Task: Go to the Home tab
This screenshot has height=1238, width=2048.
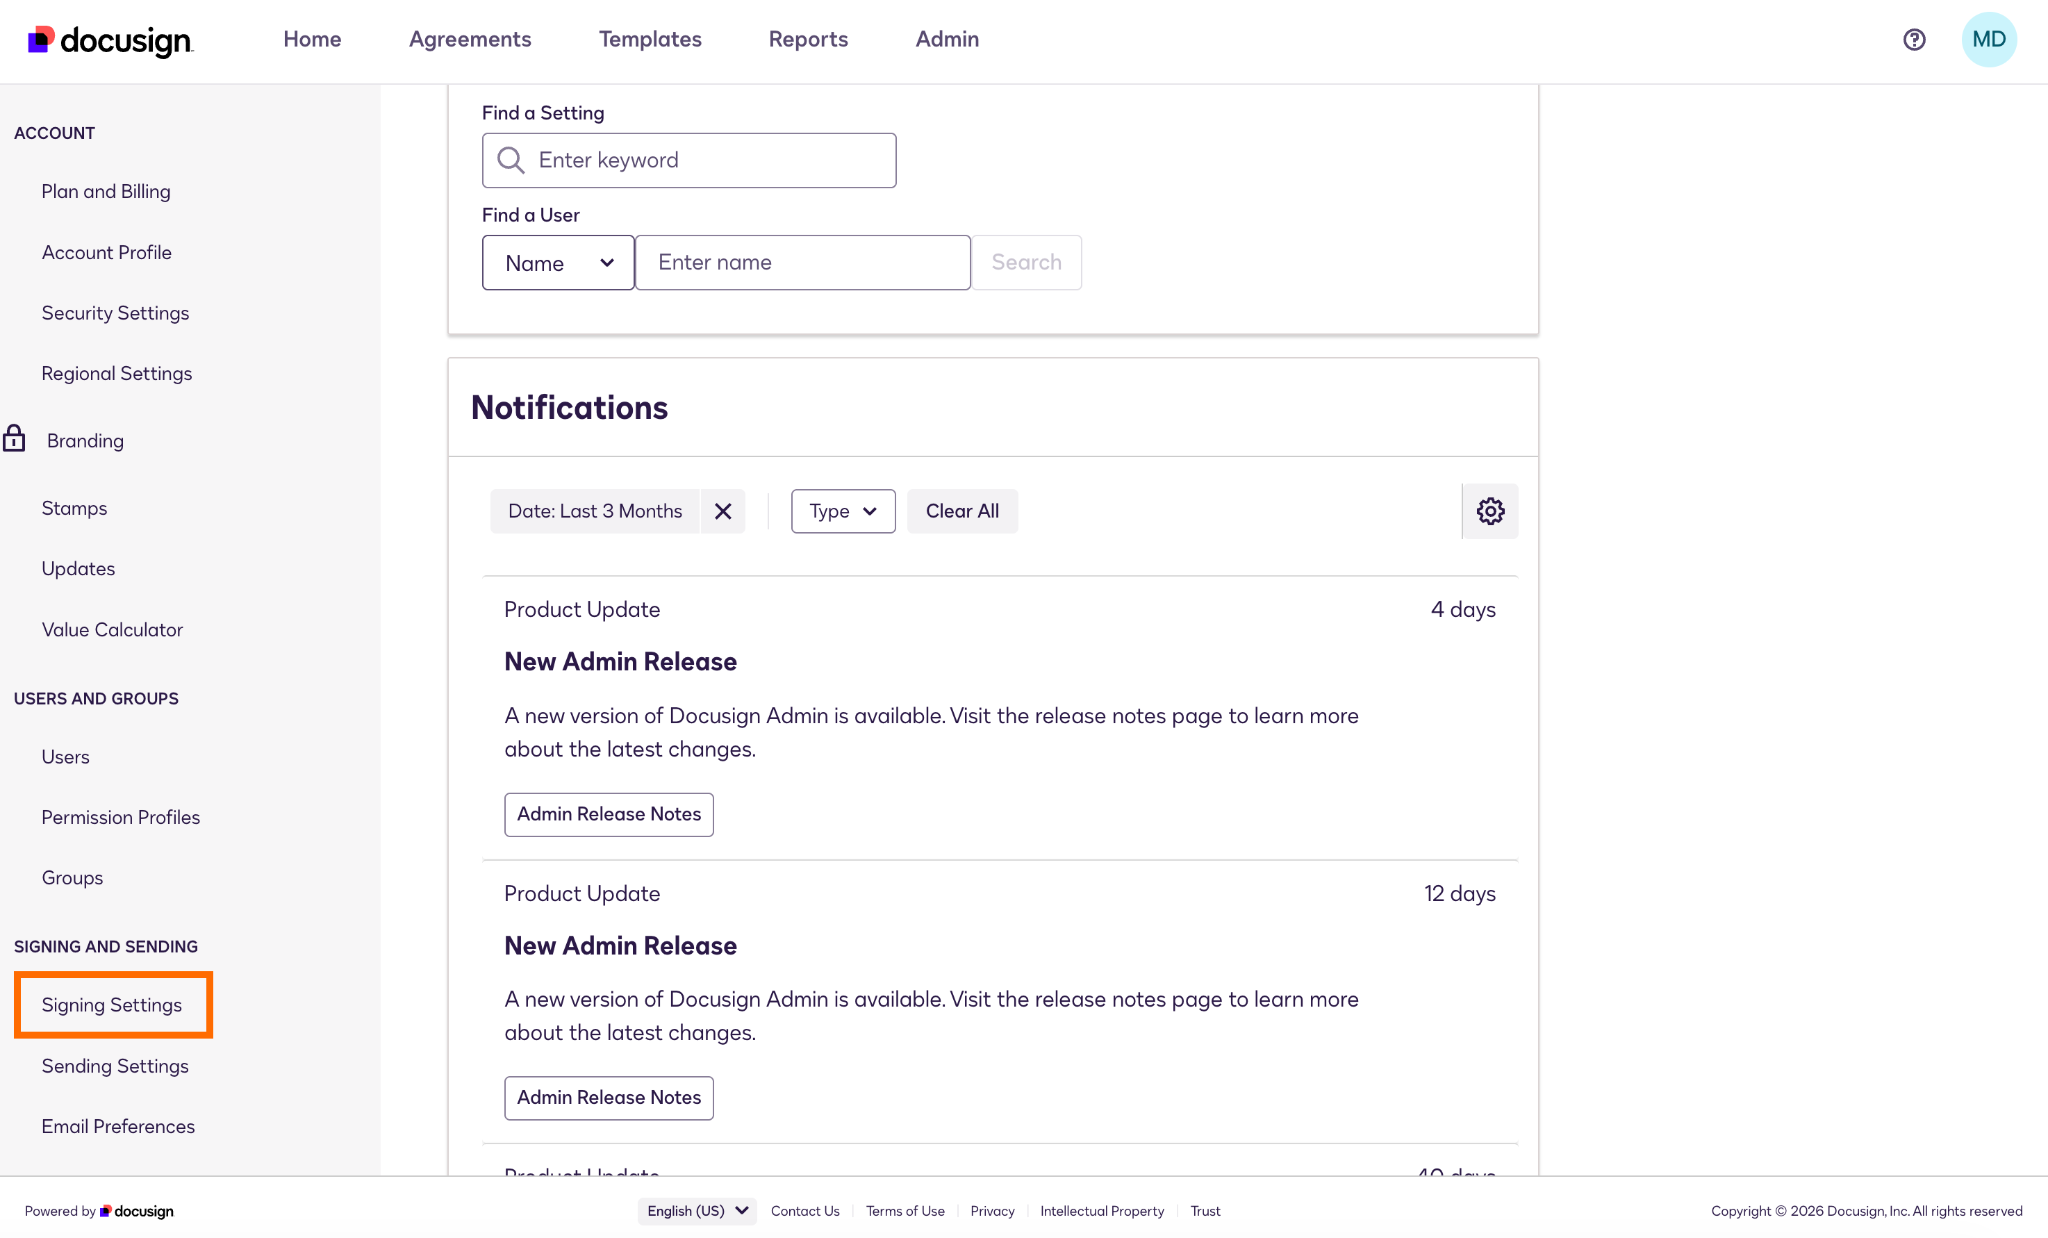Action: (x=312, y=39)
